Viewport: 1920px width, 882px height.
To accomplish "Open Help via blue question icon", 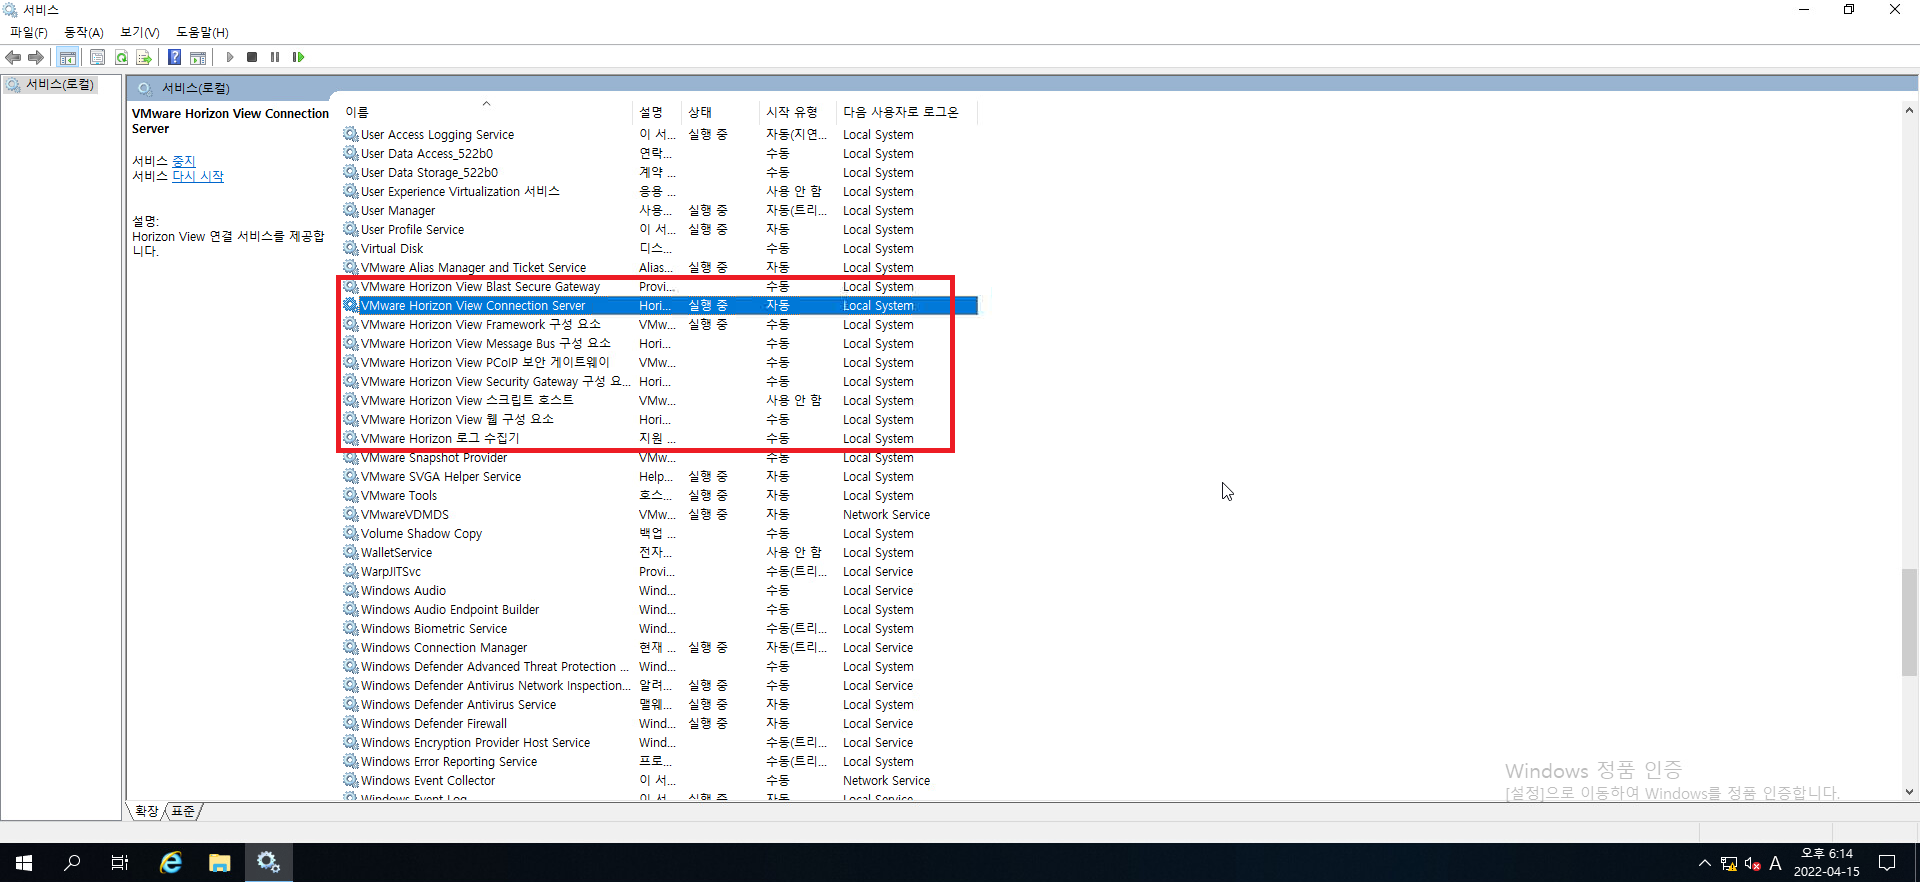I will tap(174, 57).
